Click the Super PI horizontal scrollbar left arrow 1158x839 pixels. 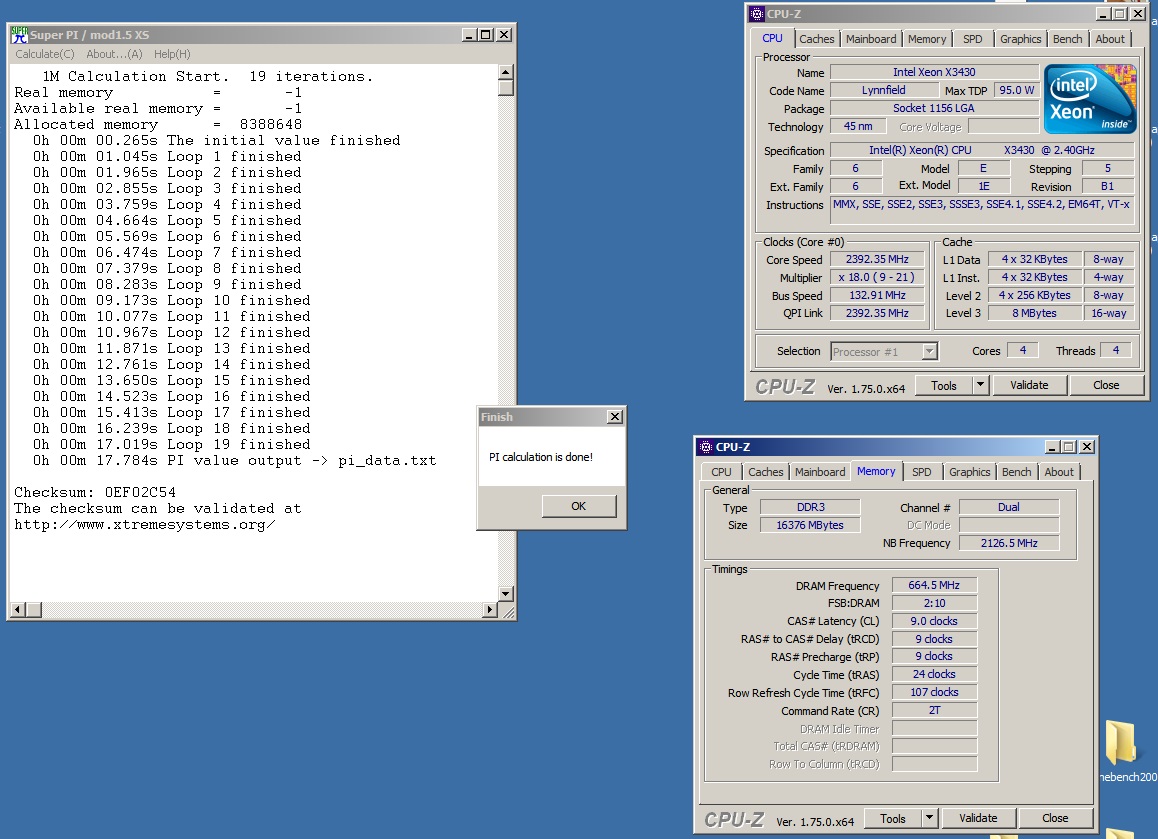[x=18, y=609]
